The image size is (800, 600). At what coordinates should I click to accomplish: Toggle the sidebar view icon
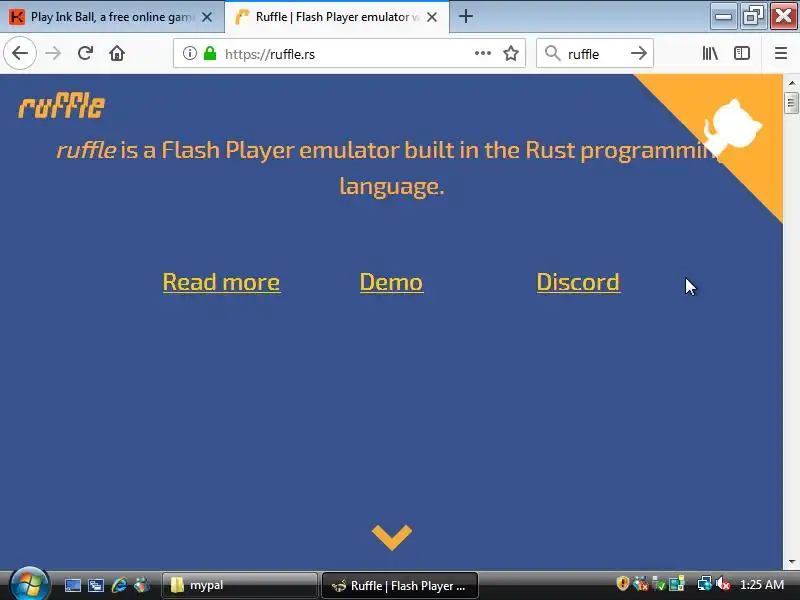(x=741, y=53)
